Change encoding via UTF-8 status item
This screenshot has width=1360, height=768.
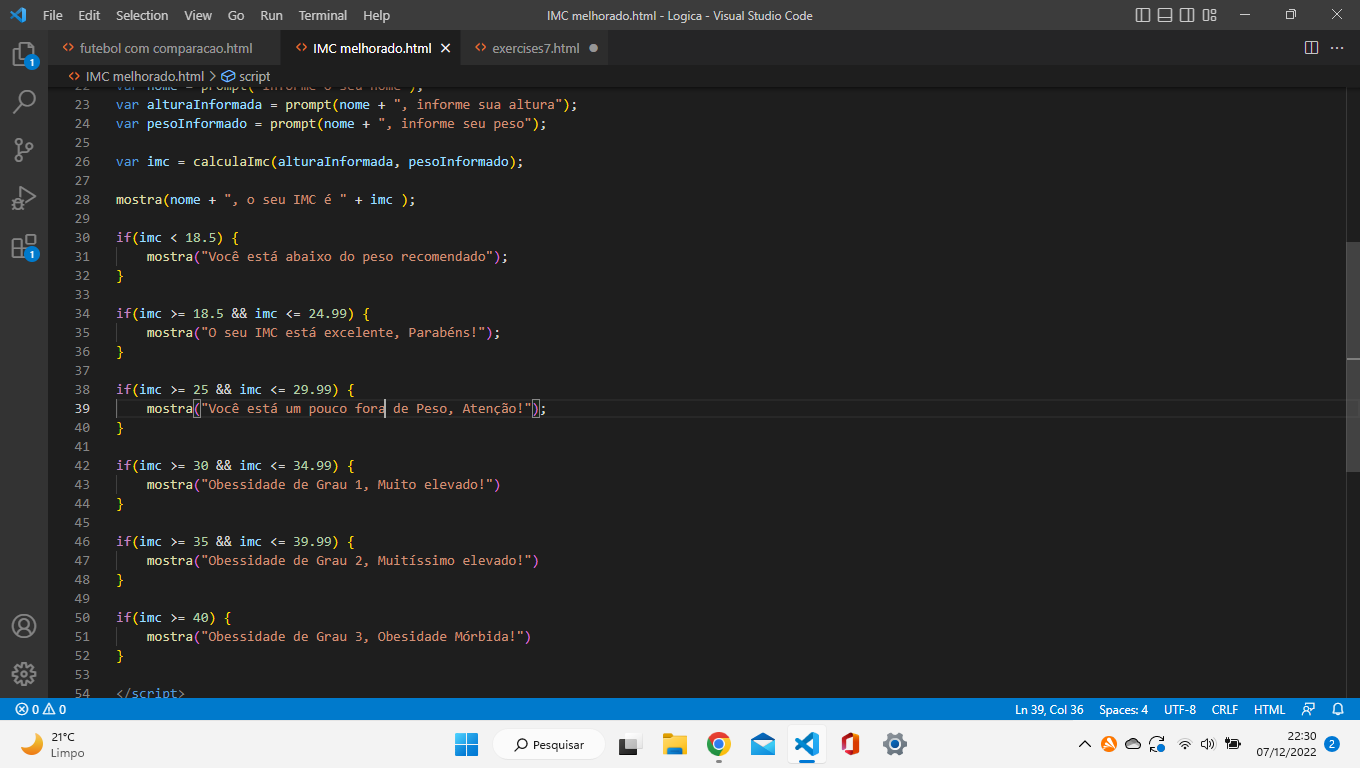coord(1180,709)
